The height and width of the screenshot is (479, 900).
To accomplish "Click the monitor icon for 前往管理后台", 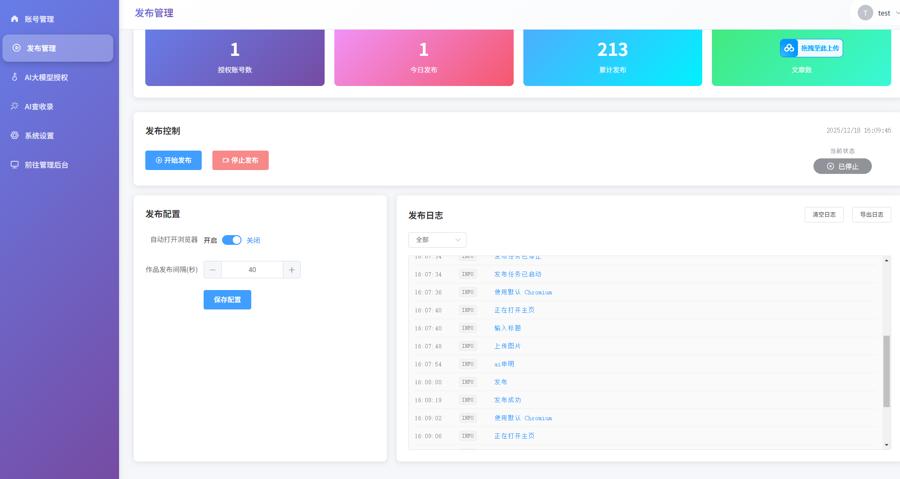I will [15, 164].
